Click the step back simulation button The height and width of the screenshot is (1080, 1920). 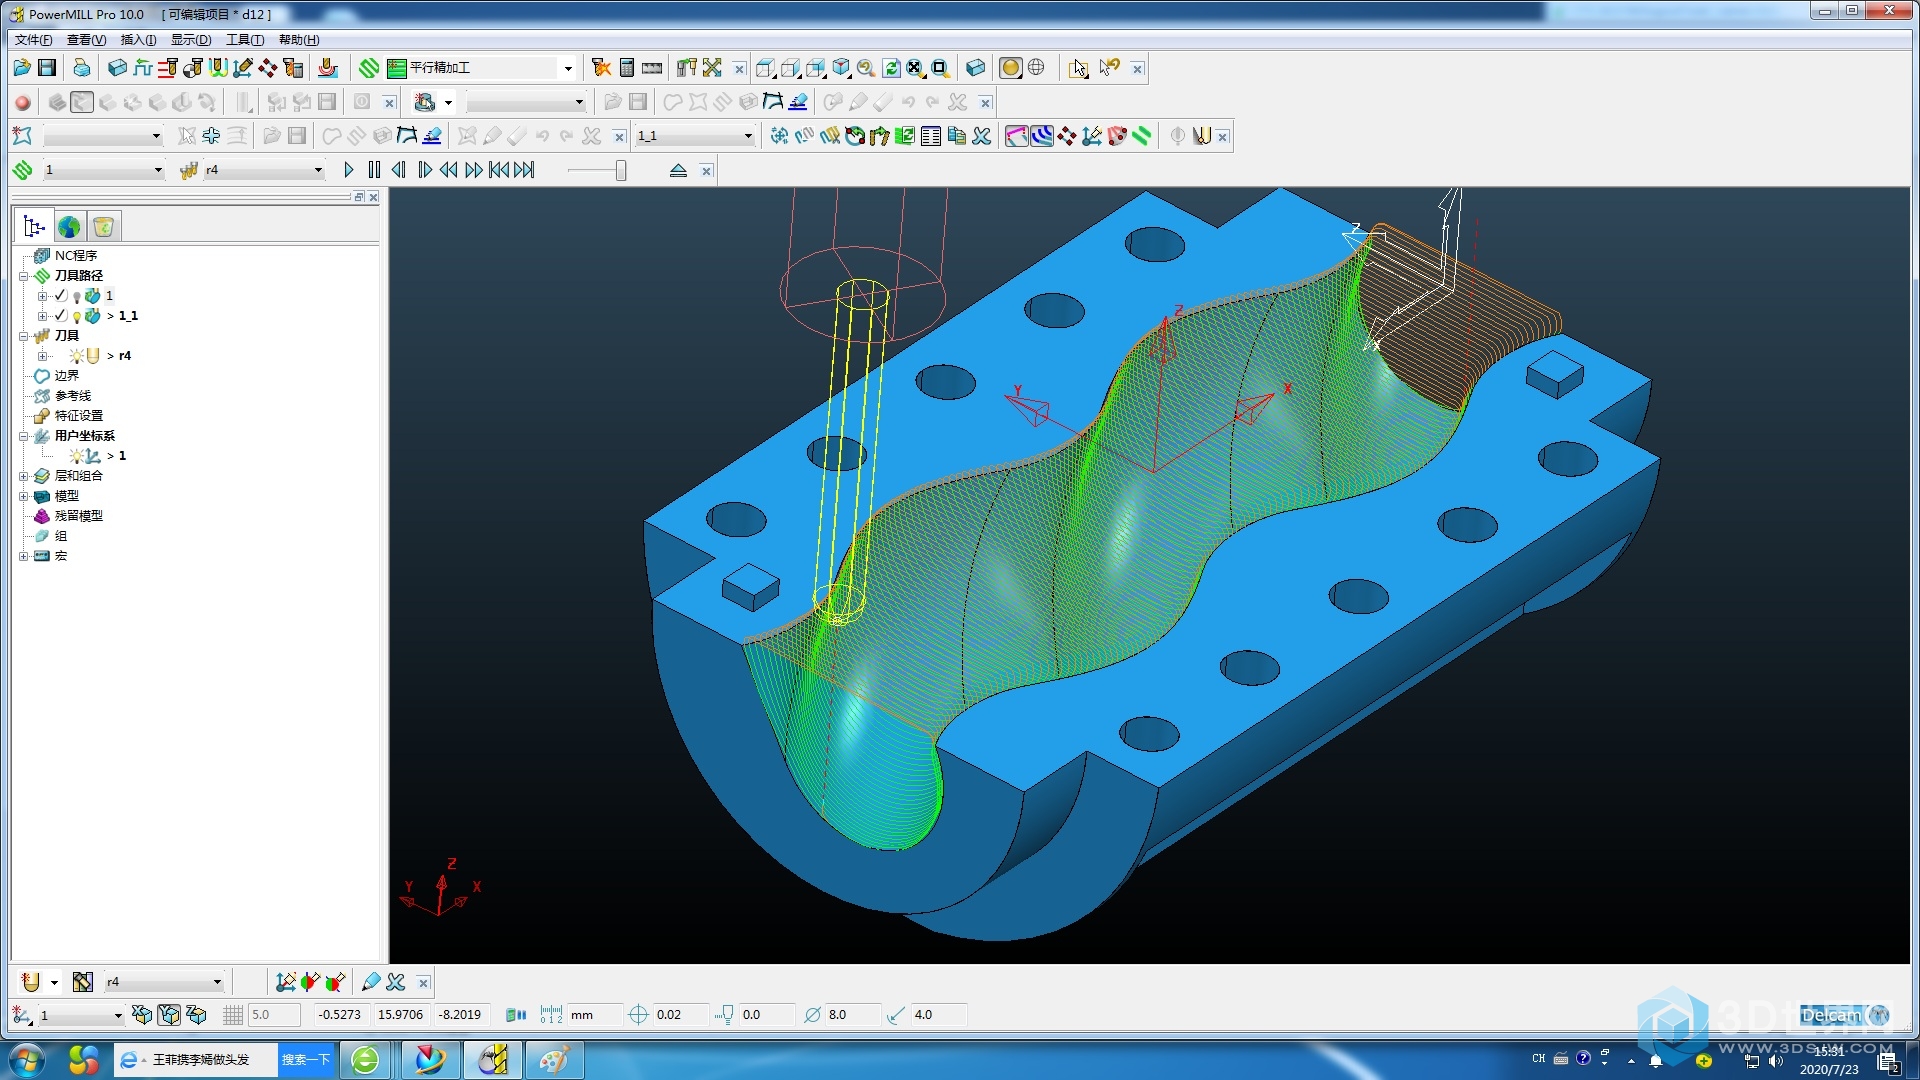pyautogui.click(x=399, y=170)
